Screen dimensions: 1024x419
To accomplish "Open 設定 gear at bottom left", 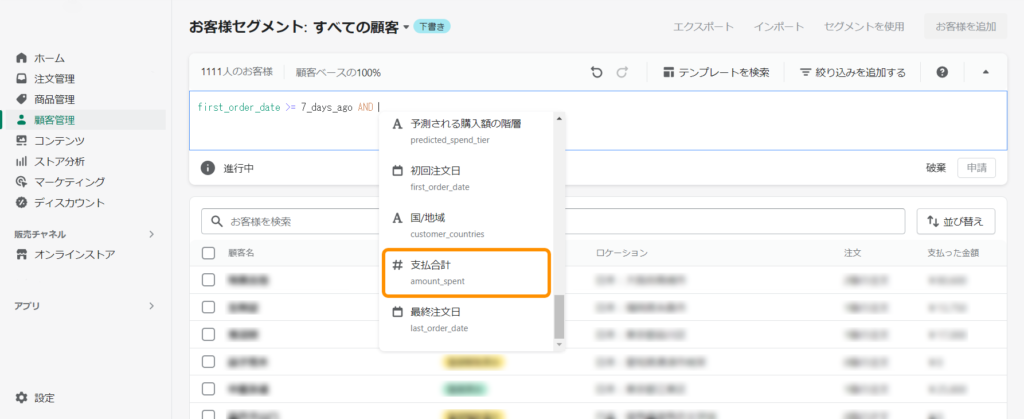I will [x=44, y=397].
